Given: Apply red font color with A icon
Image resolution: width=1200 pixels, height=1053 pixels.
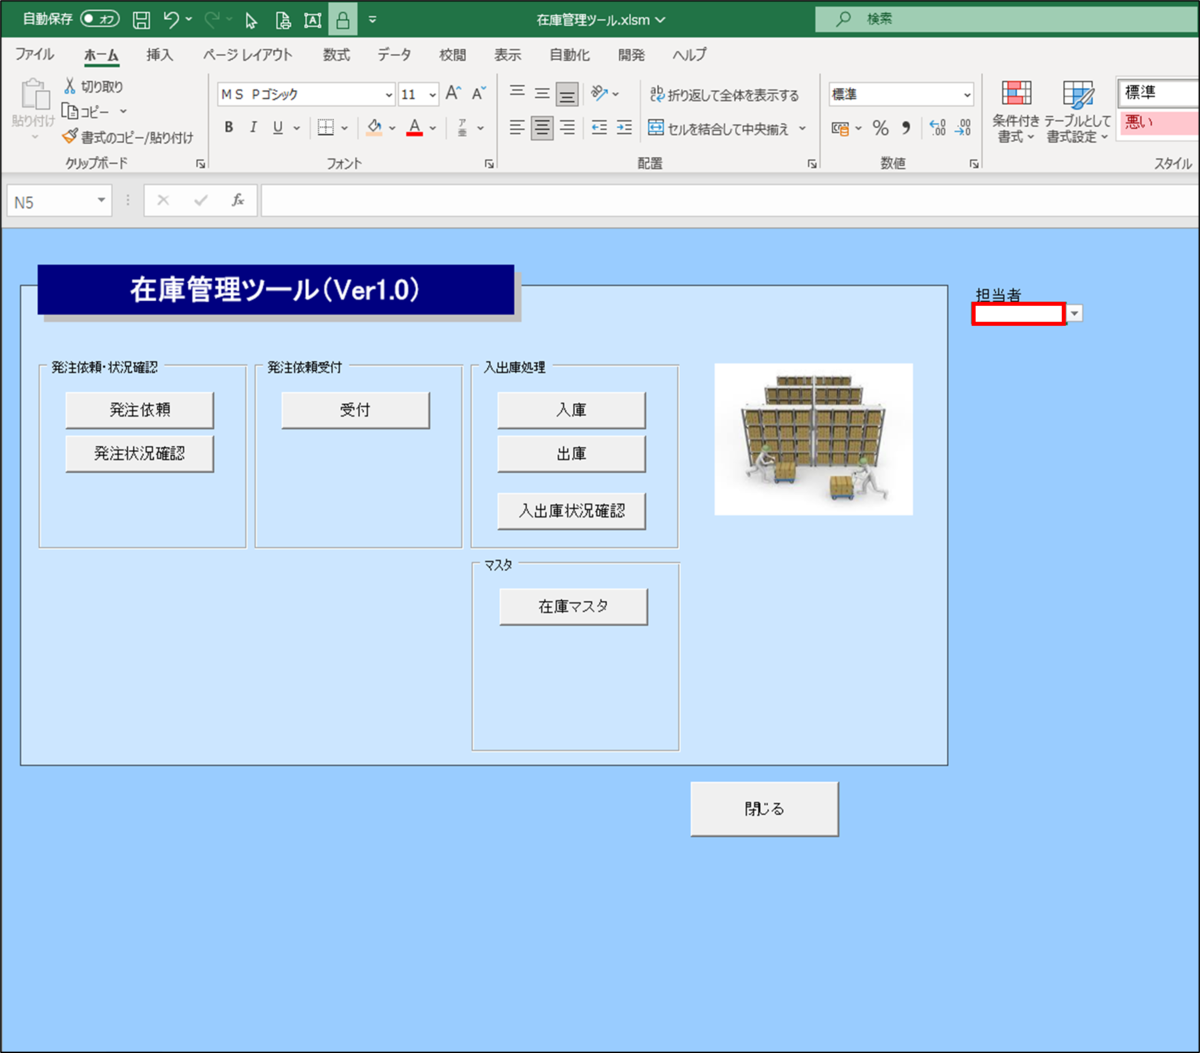Looking at the screenshot, I should [x=415, y=128].
